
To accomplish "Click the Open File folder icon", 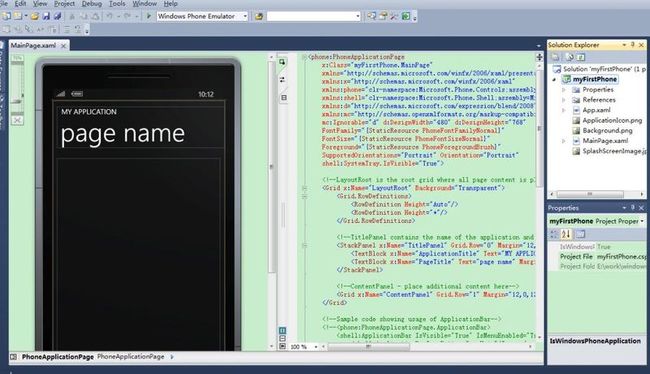I will click(x=35, y=16).
